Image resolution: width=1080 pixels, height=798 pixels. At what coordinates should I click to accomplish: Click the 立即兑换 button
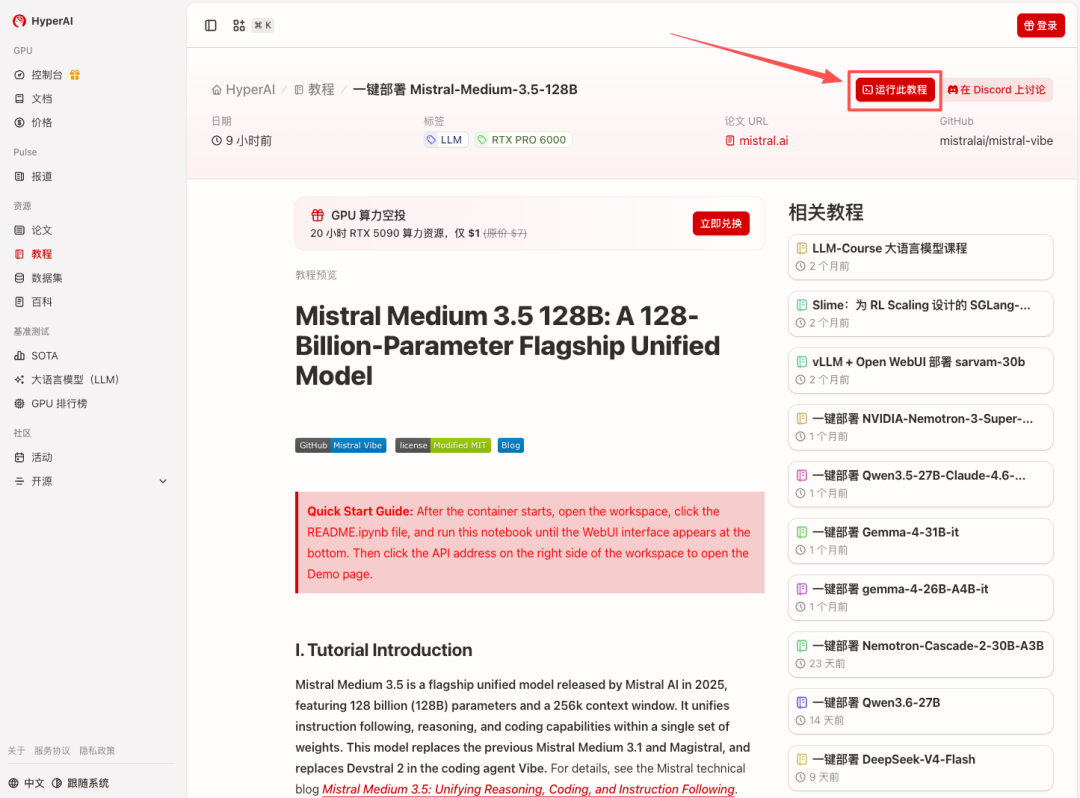(x=720, y=224)
